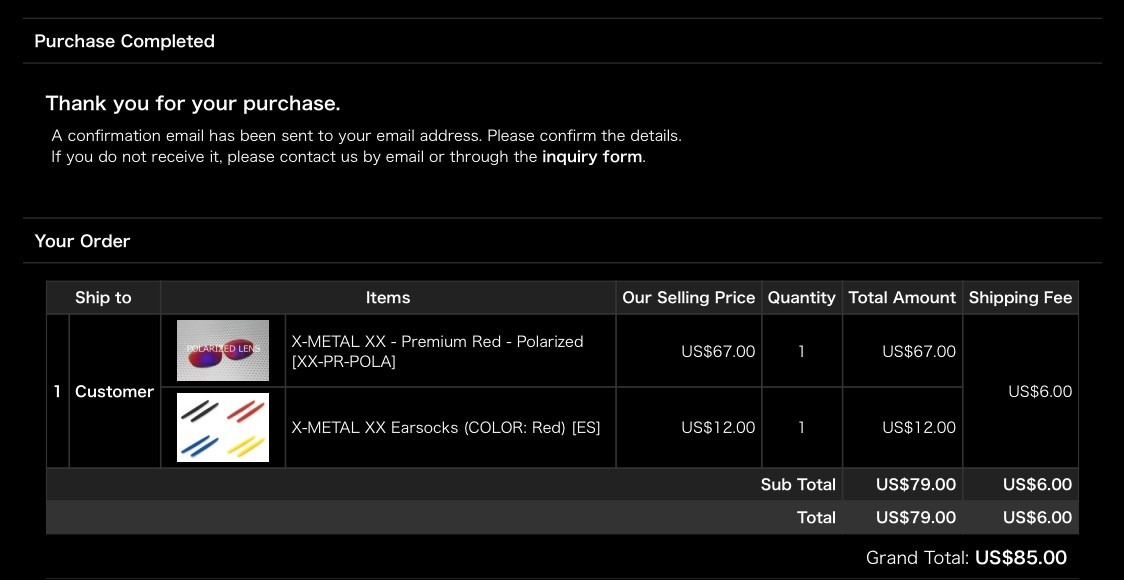Click the Quantity column header
This screenshot has width=1124, height=580.
801,297
